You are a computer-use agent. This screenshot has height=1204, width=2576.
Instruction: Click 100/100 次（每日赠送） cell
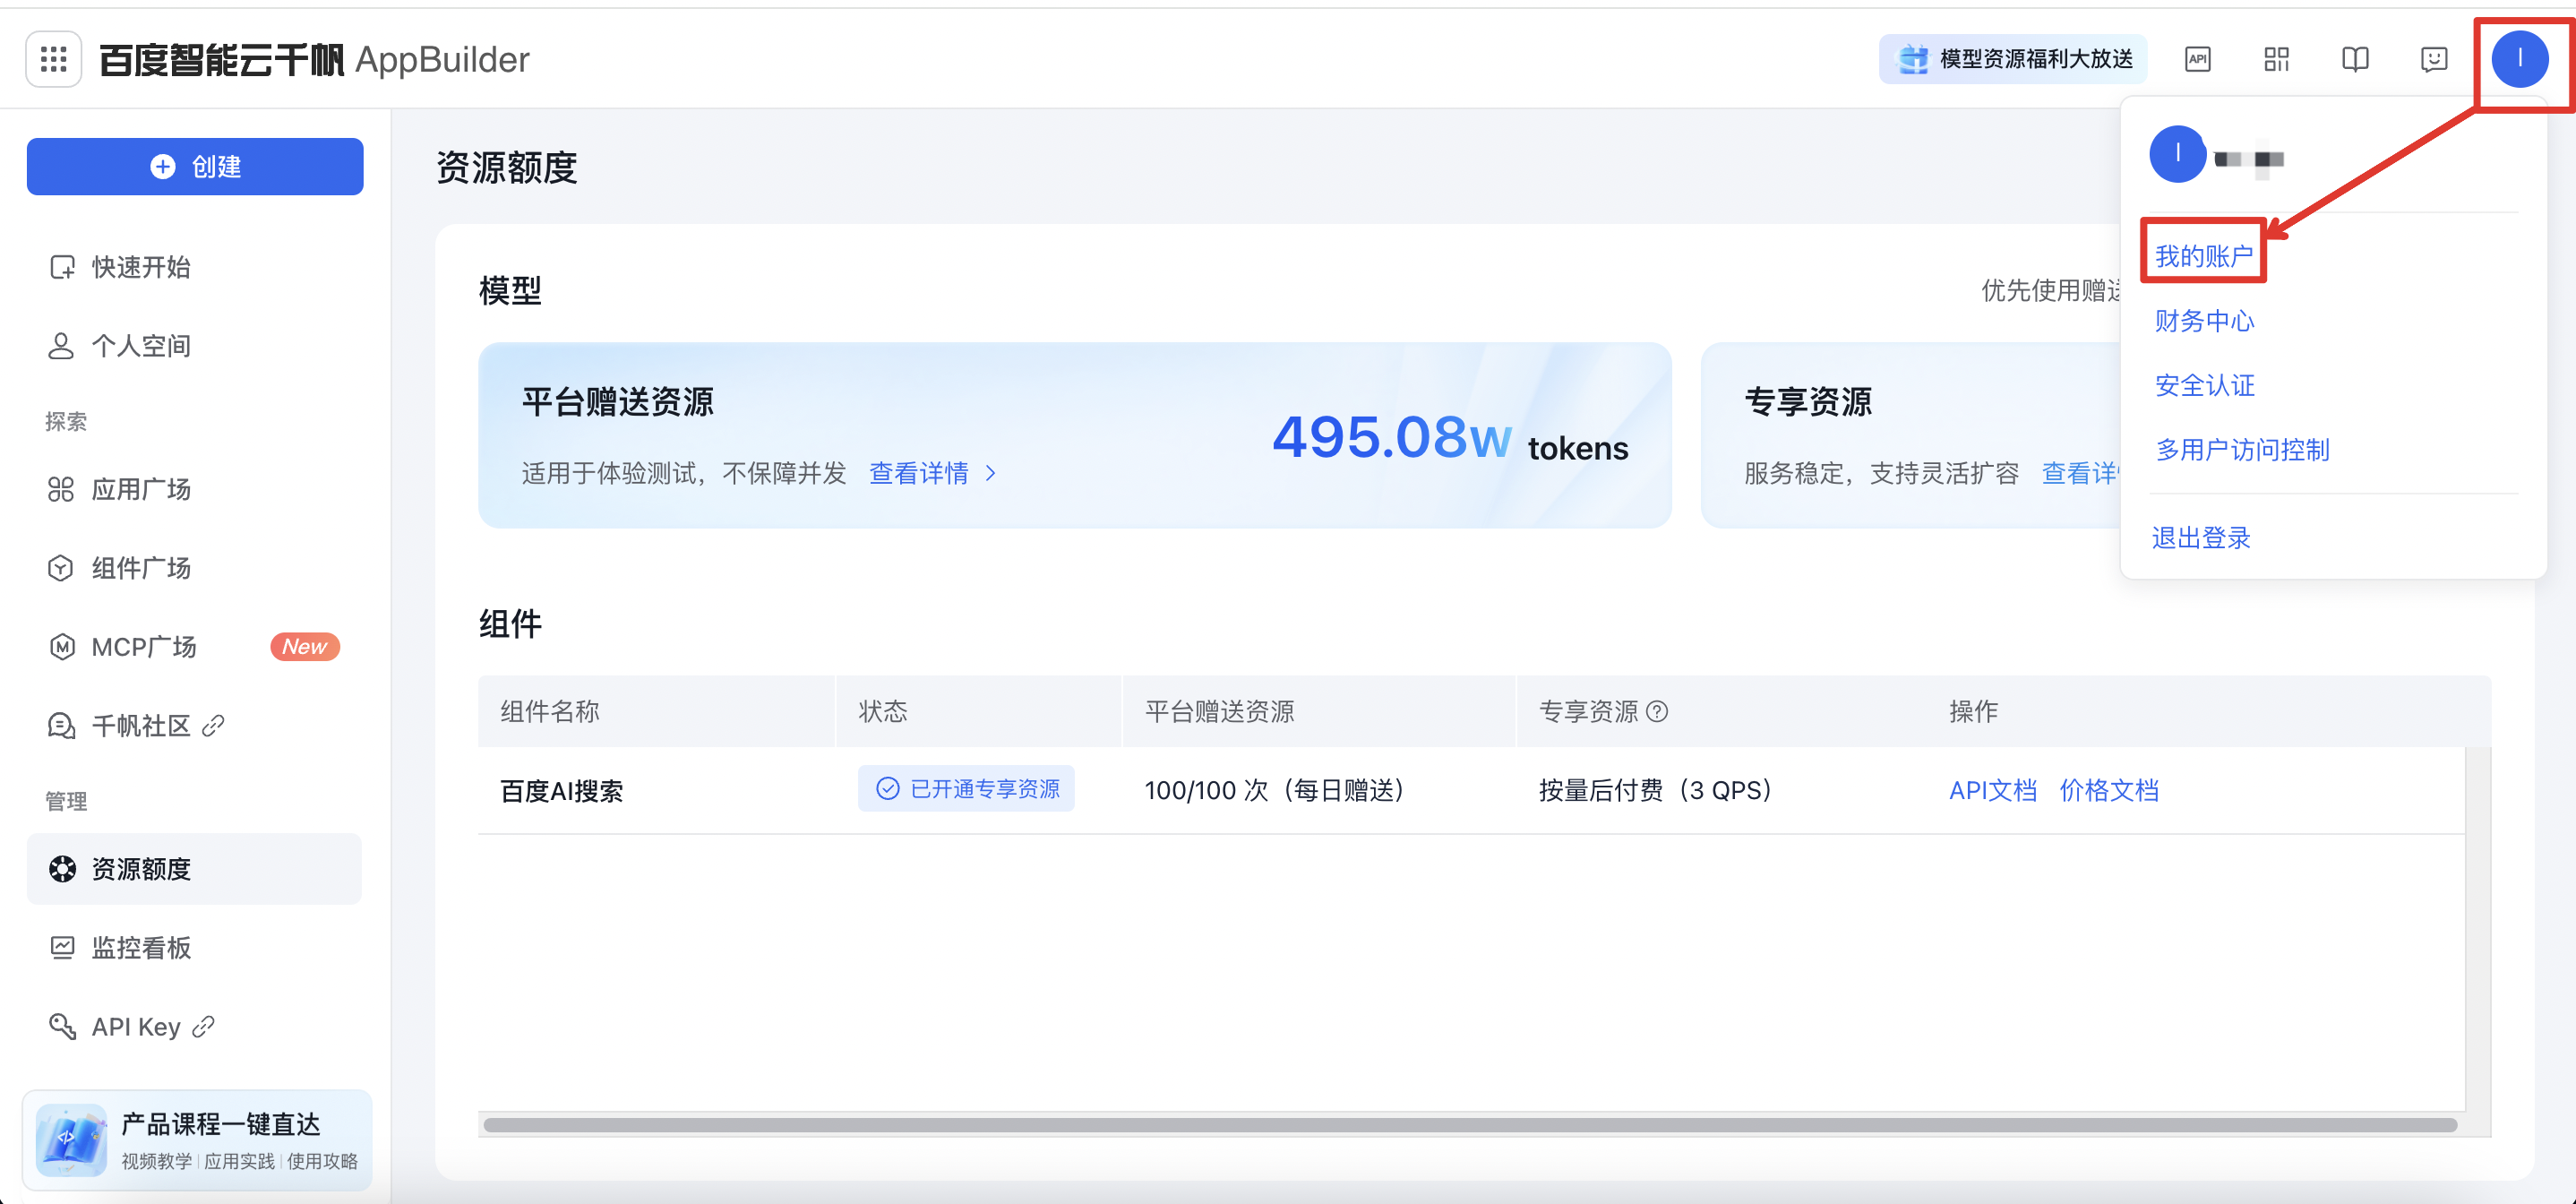coord(1277,790)
